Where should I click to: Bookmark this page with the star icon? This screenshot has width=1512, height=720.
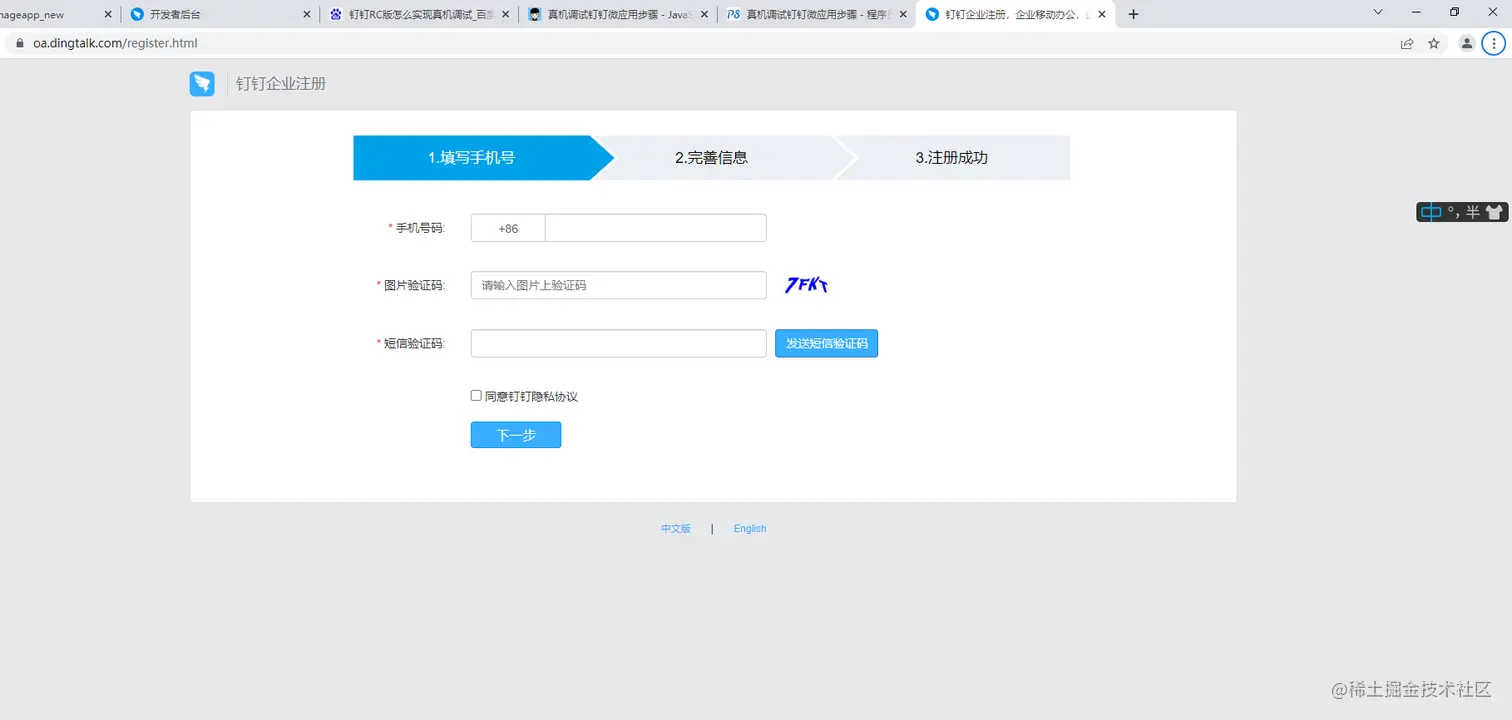[1434, 43]
